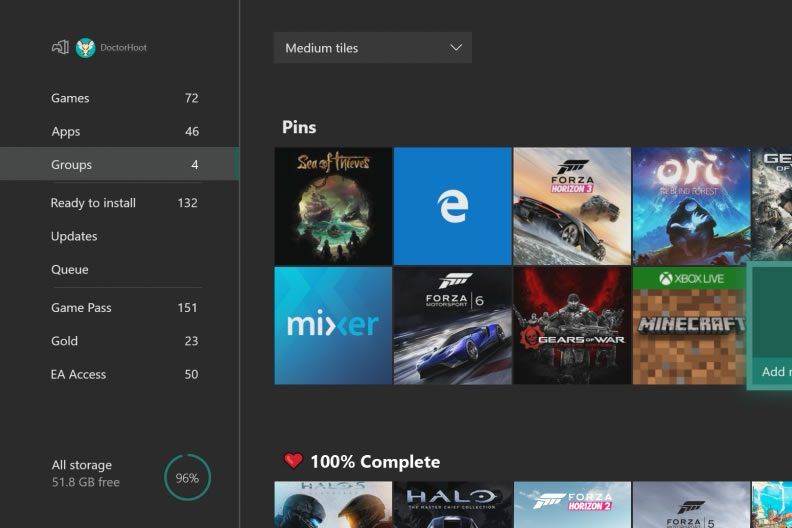Click the 96% storage usage ring
The image size is (792, 528).
click(x=187, y=477)
